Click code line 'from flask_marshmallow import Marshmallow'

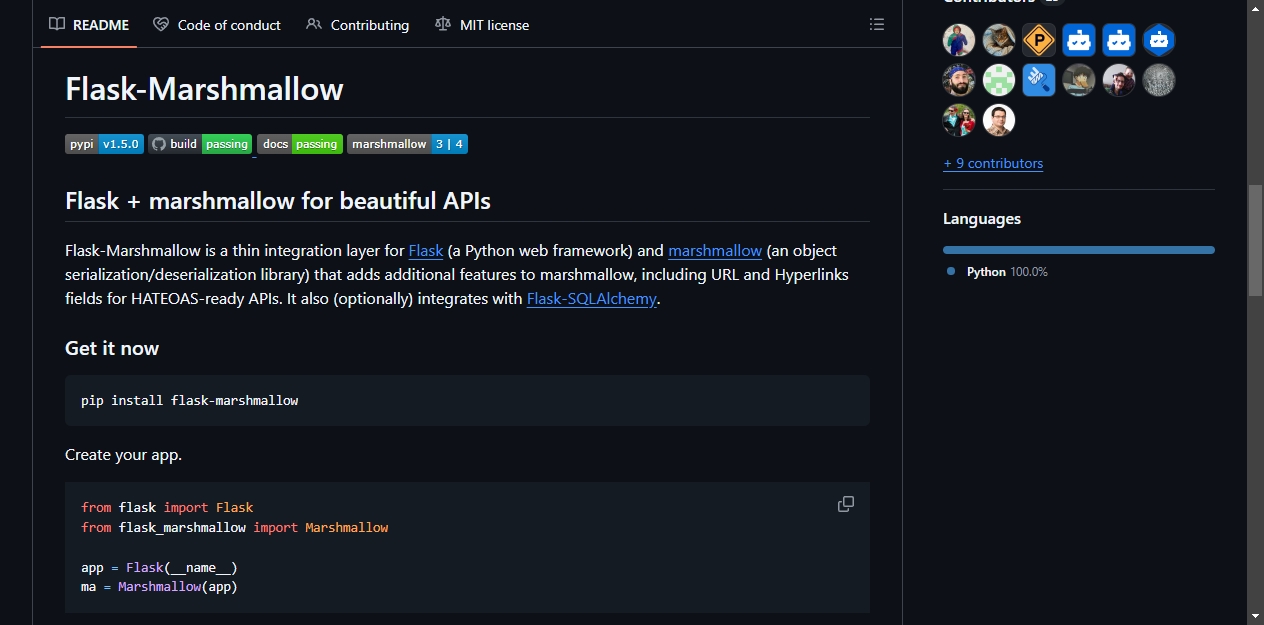click(235, 528)
